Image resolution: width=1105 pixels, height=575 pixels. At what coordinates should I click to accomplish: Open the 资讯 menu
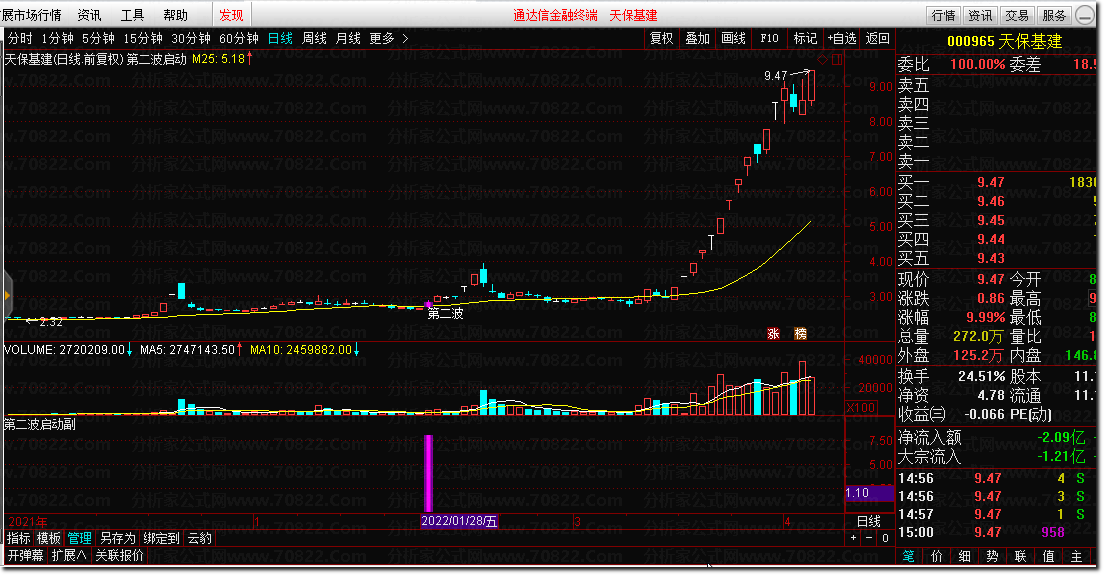point(89,15)
